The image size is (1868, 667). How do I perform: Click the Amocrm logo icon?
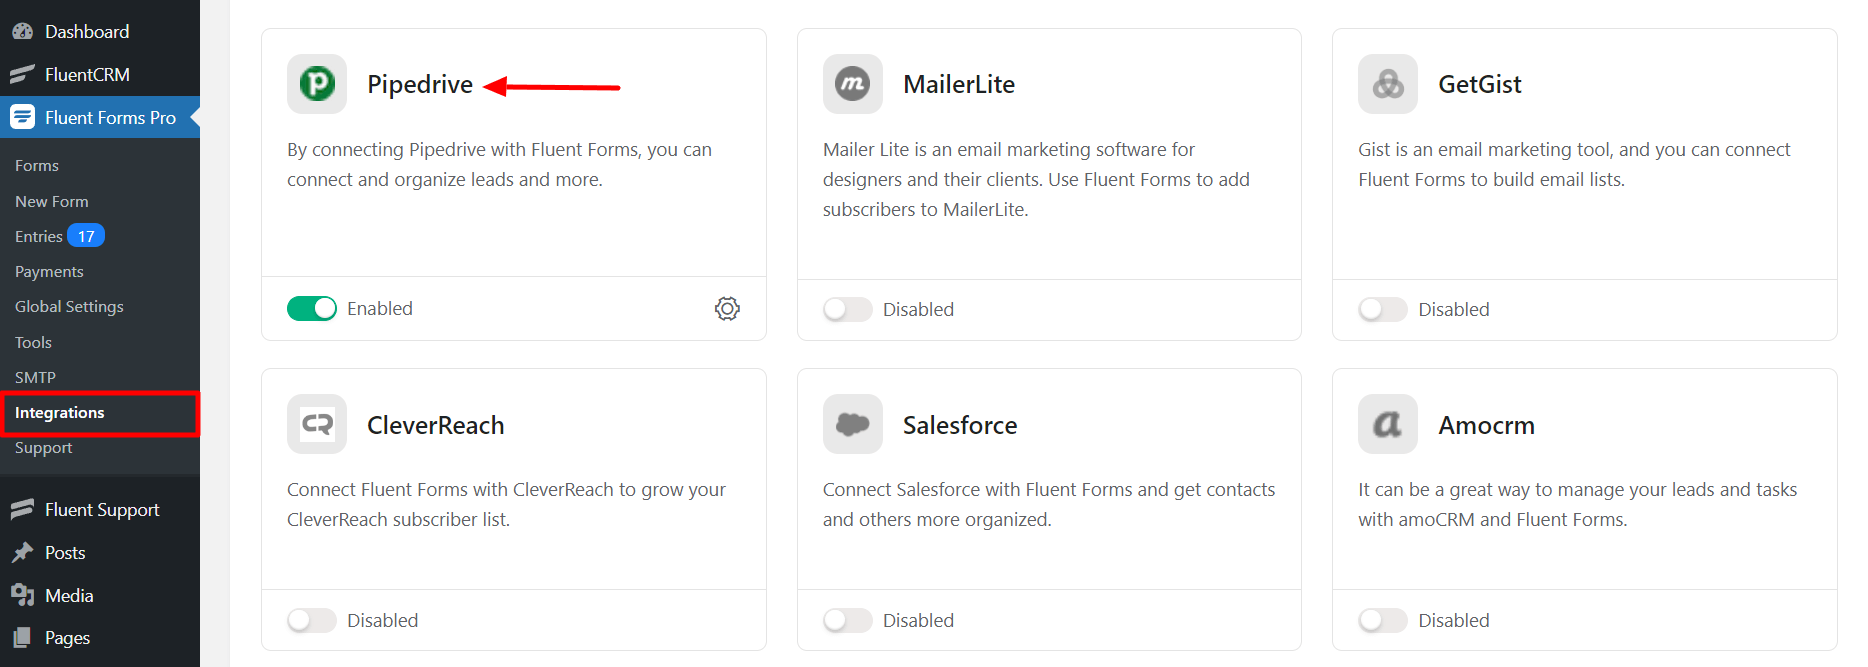(x=1387, y=424)
